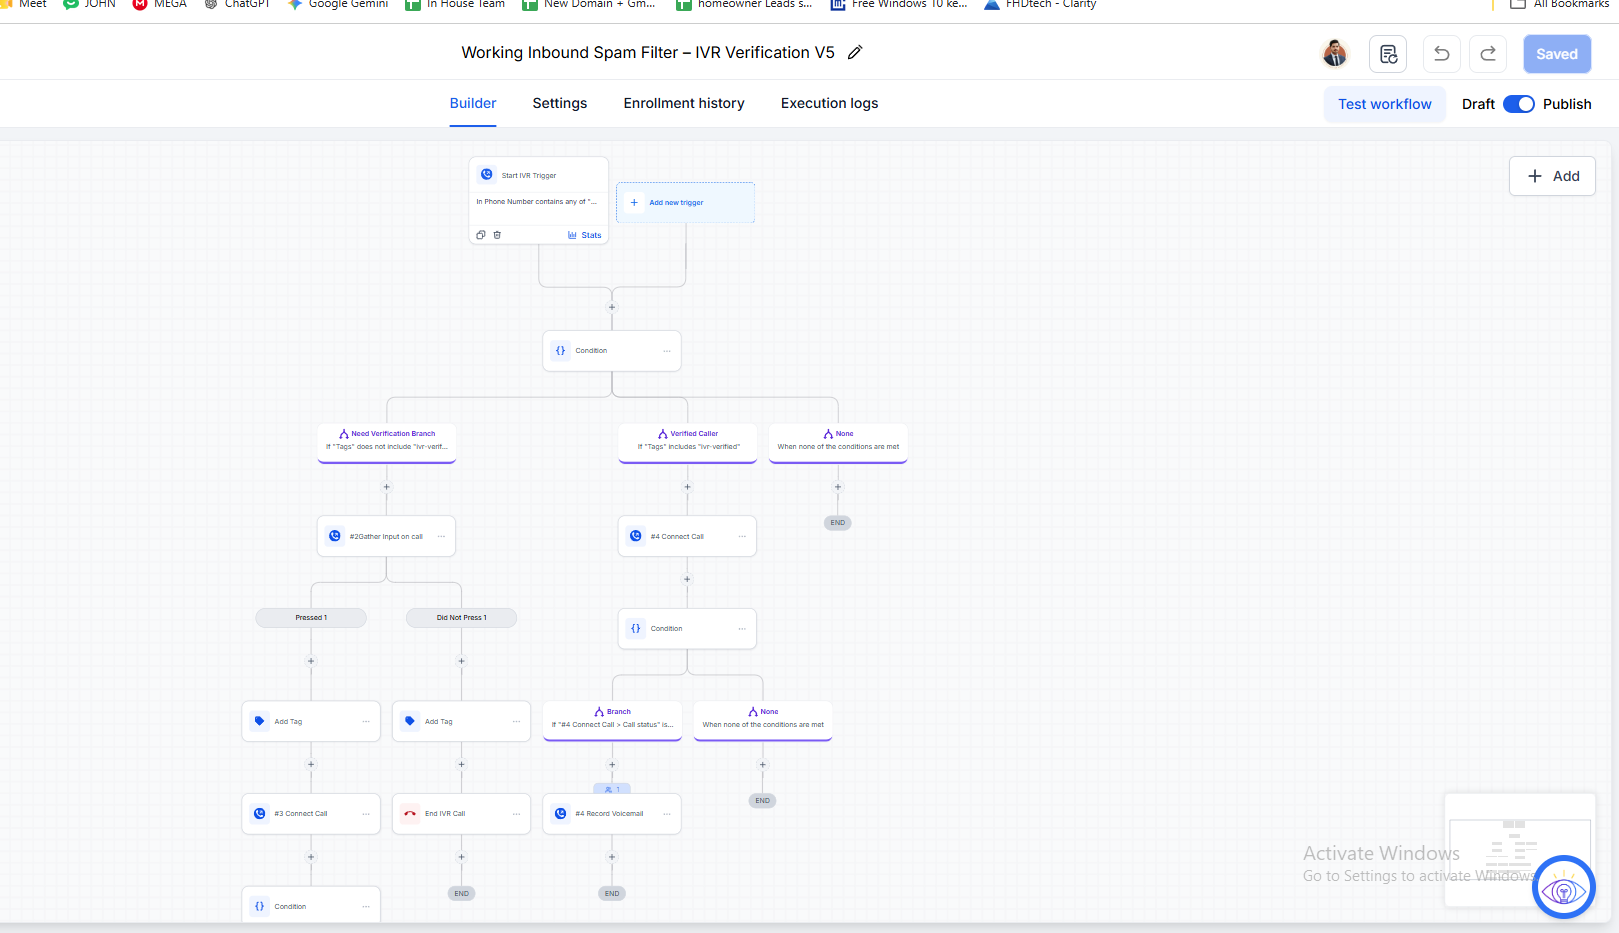This screenshot has width=1619, height=933.
Task: Click the Add button on canvas
Action: coord(1552,176)
